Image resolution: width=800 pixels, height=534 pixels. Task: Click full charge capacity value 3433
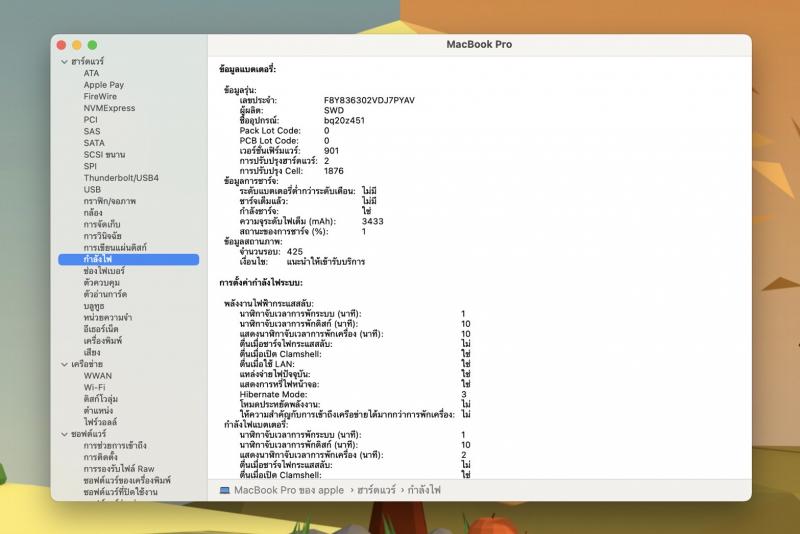click(x=372, y=221)
